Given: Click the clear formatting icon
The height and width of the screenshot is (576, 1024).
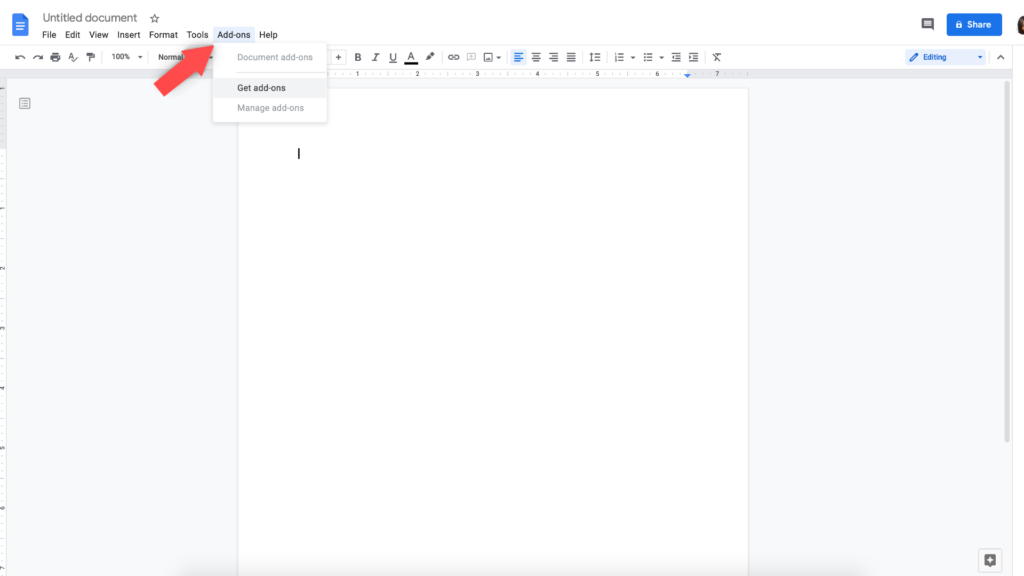Looking at the screenshot, I should (716, 57).
